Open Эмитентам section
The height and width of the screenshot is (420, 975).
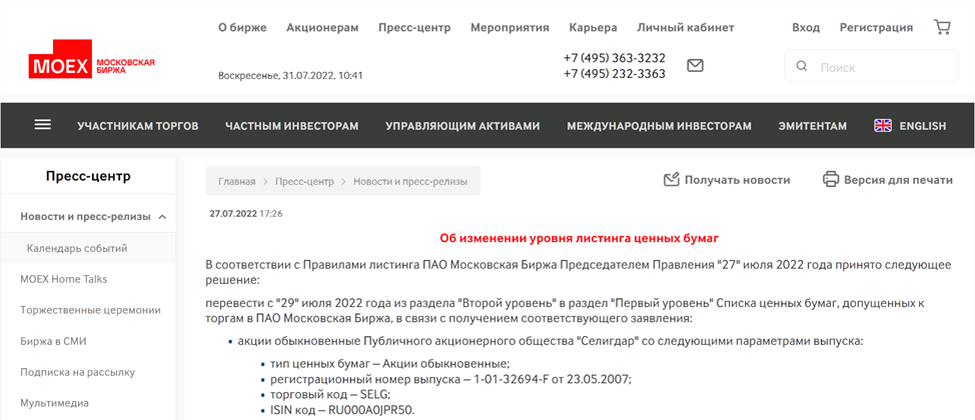point(813,126)
